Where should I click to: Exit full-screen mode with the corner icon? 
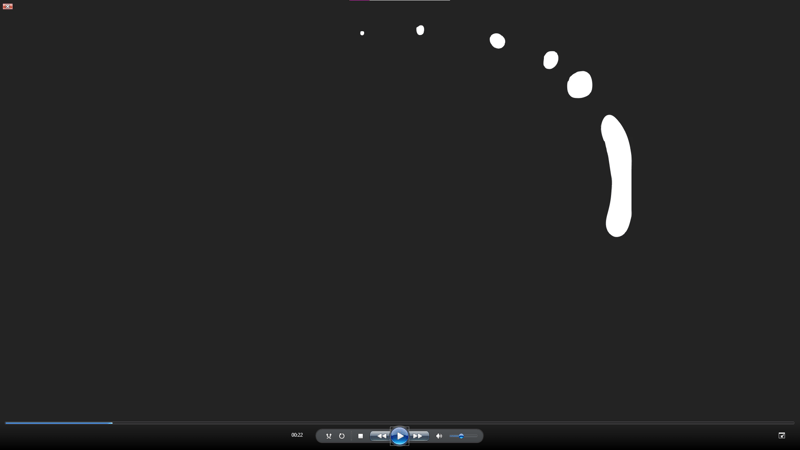pos(782,435)
